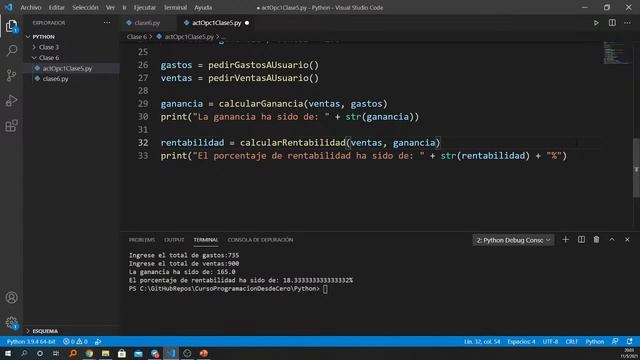640x360 pixels.
Task: Open the Accounts menu icon
Action: coord(11,298)
